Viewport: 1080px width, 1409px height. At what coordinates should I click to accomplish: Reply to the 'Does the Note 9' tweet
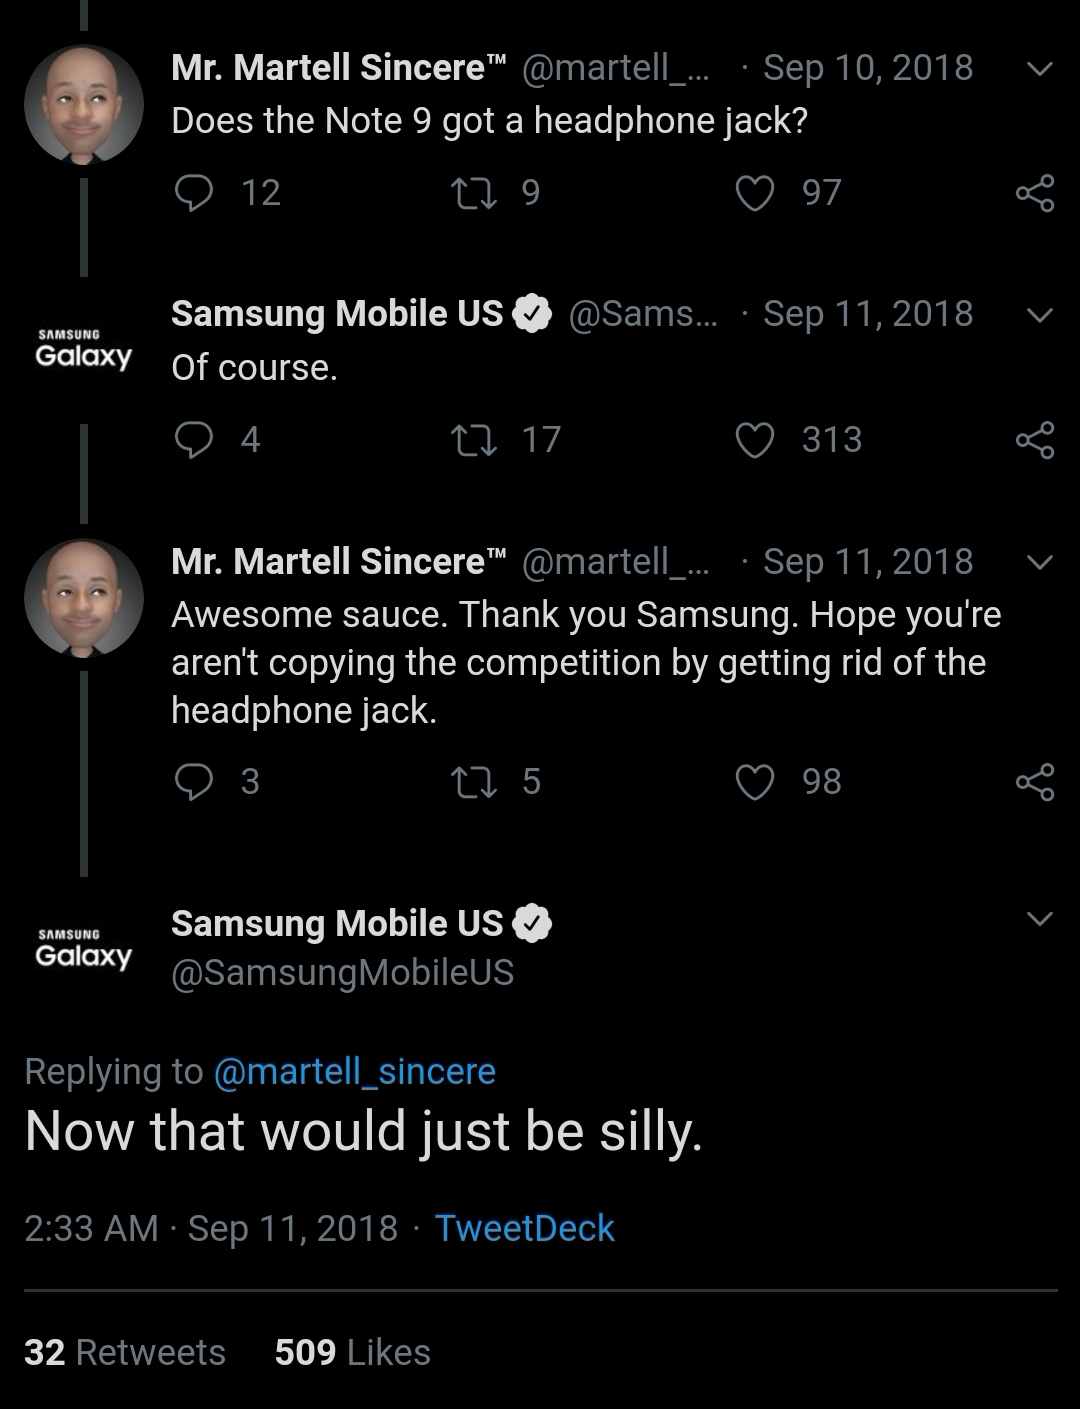(x=194, y=192)
